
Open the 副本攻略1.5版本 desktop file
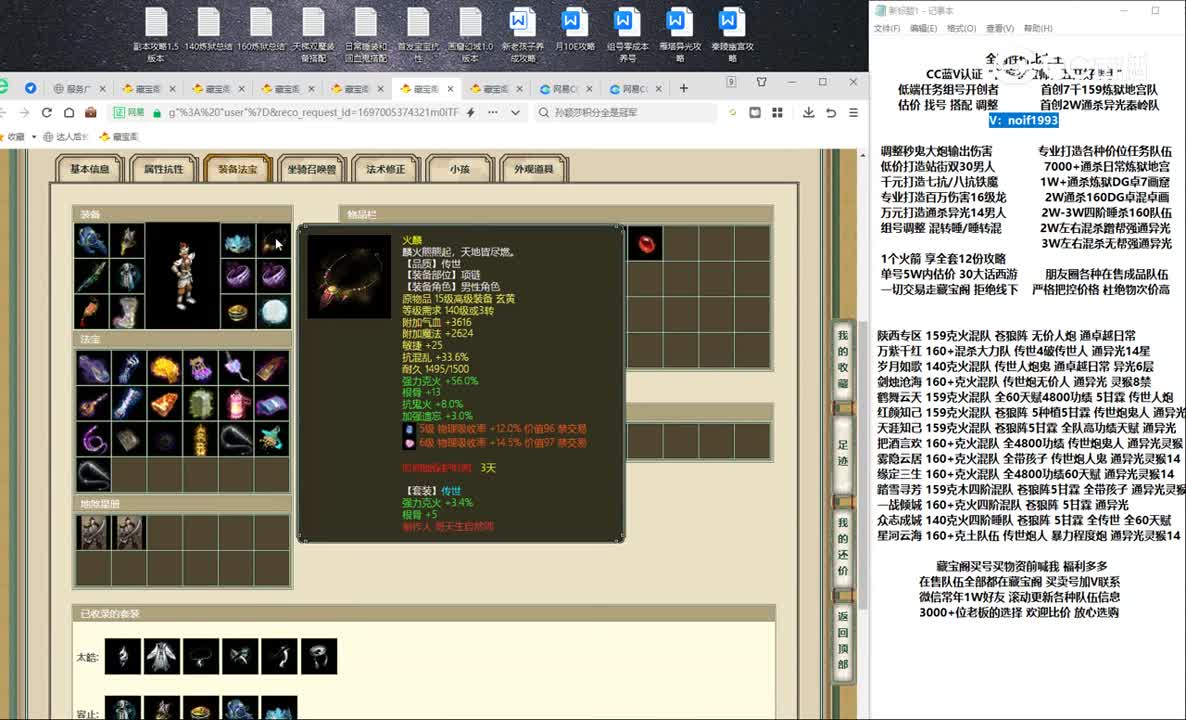pyautogui.click(x=157, y=34)
